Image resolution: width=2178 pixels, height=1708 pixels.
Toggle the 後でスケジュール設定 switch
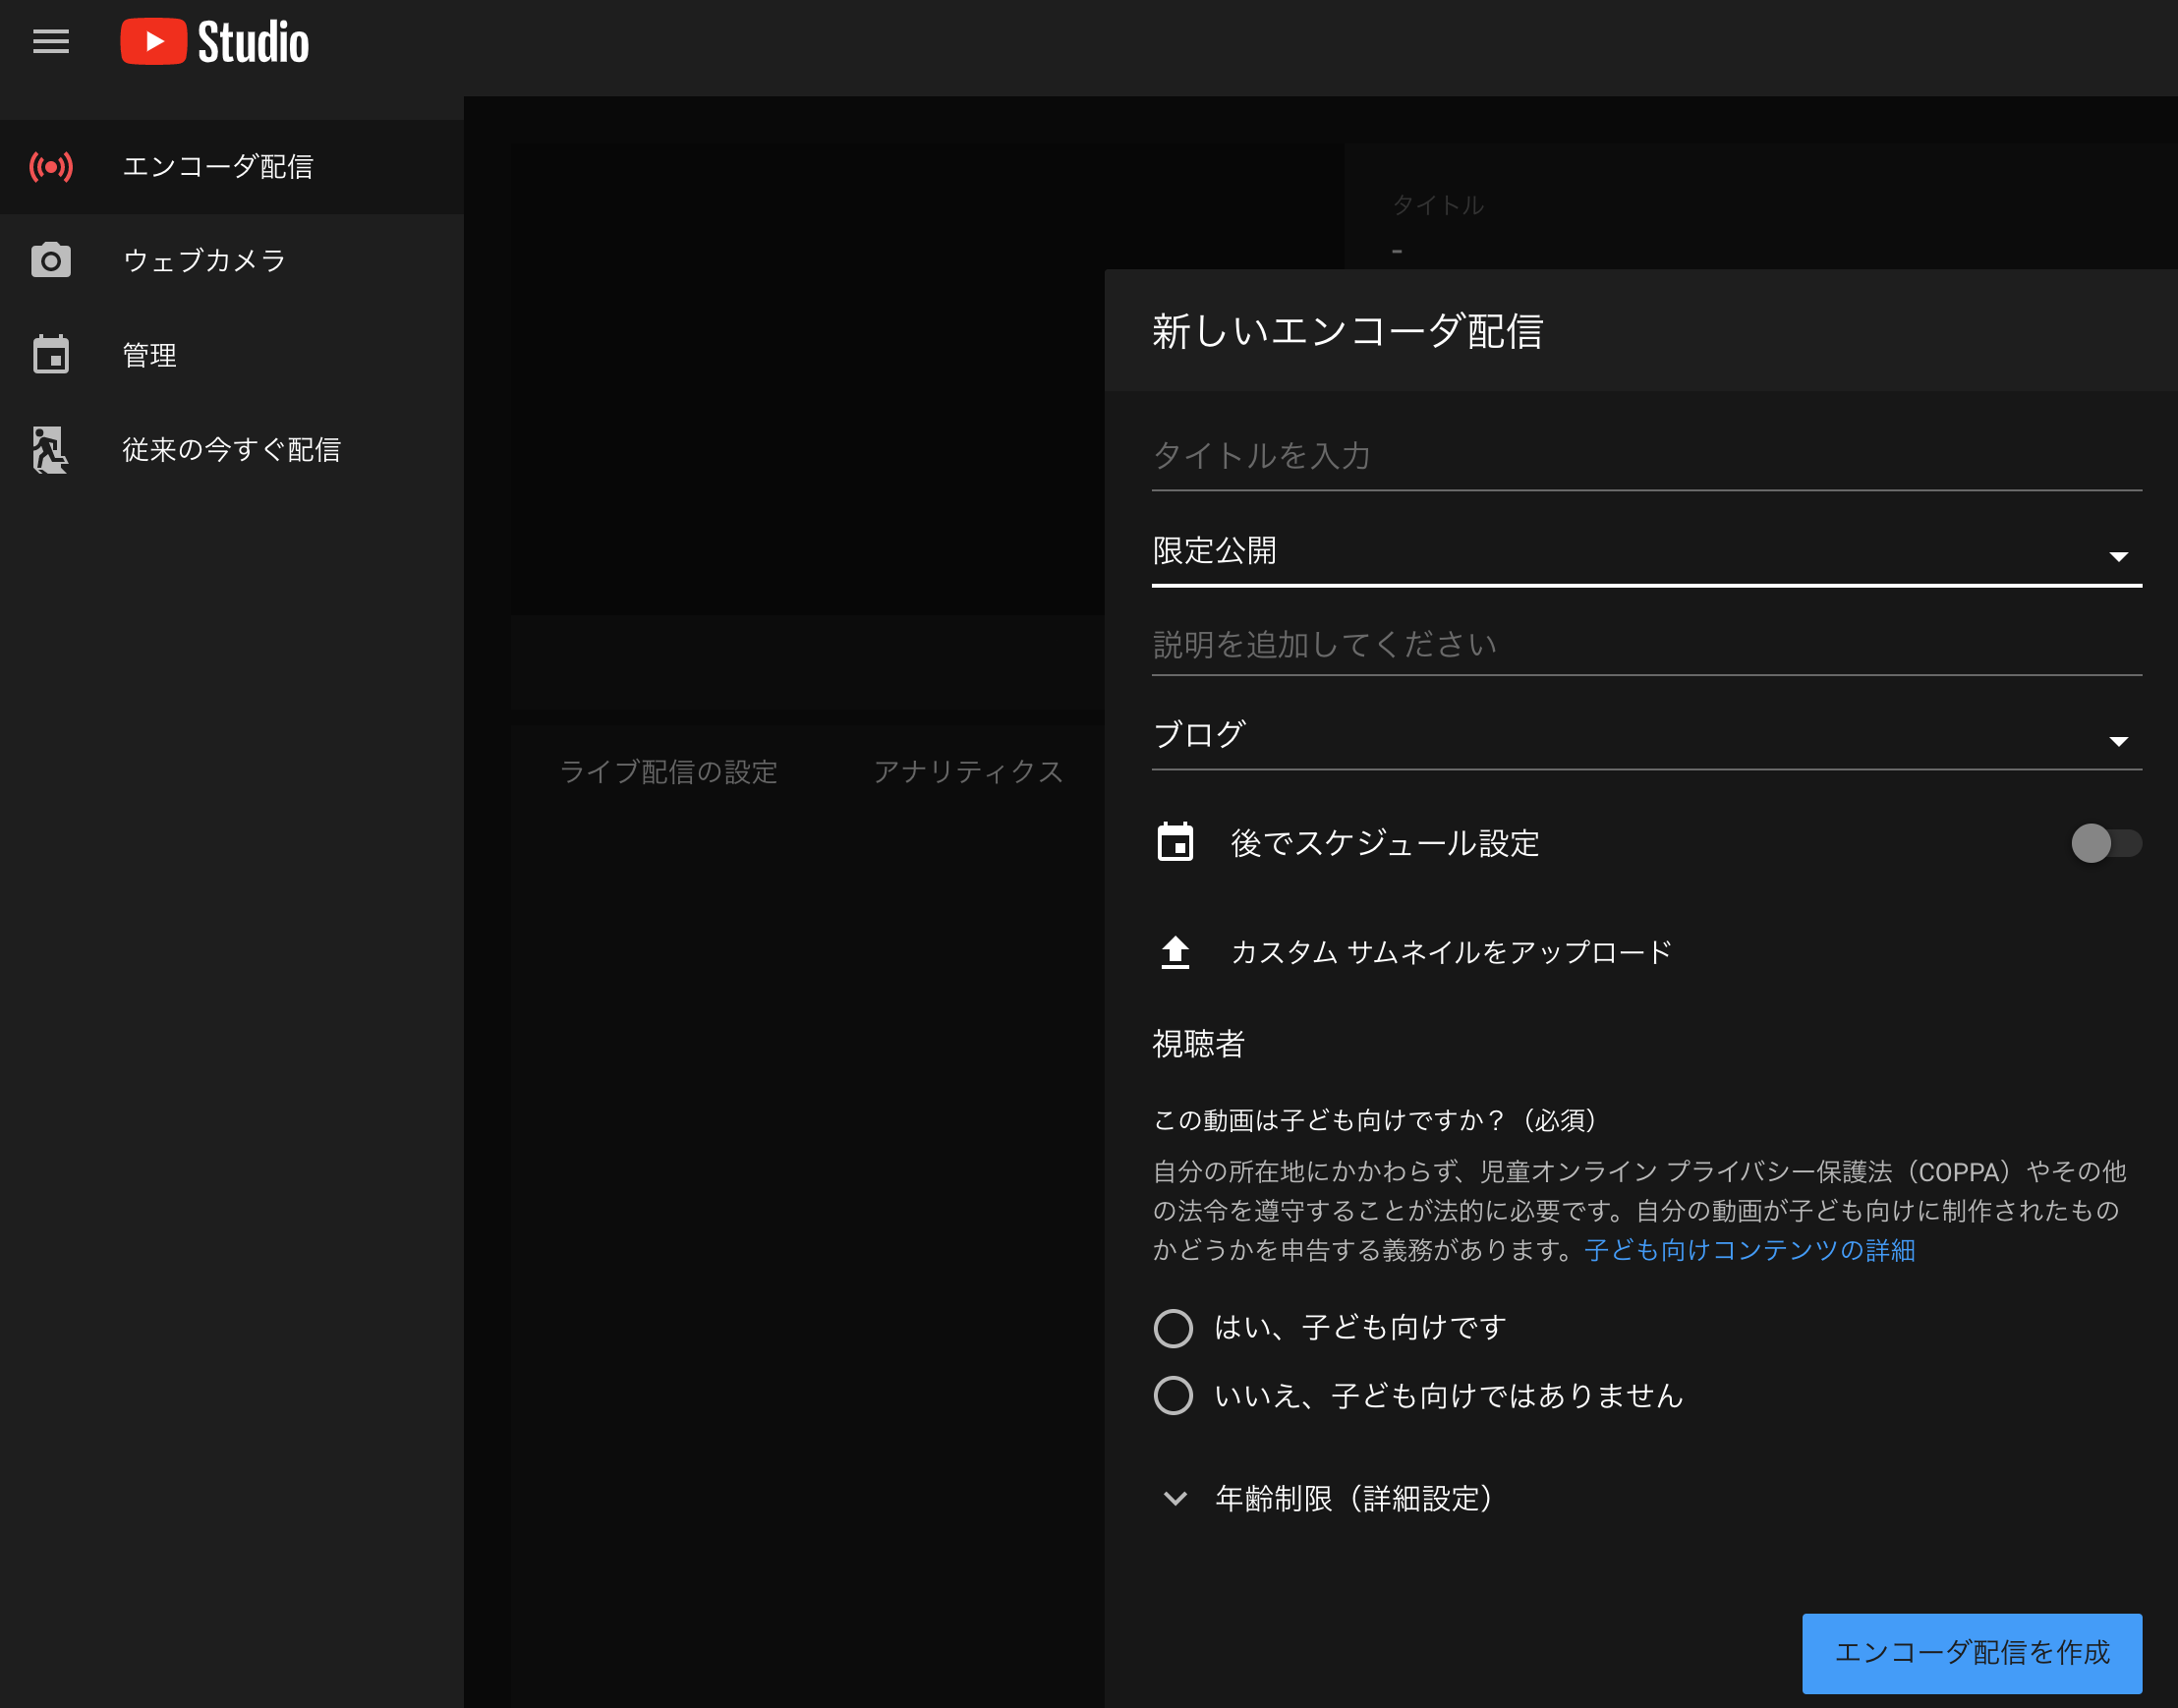[2105, 843]
